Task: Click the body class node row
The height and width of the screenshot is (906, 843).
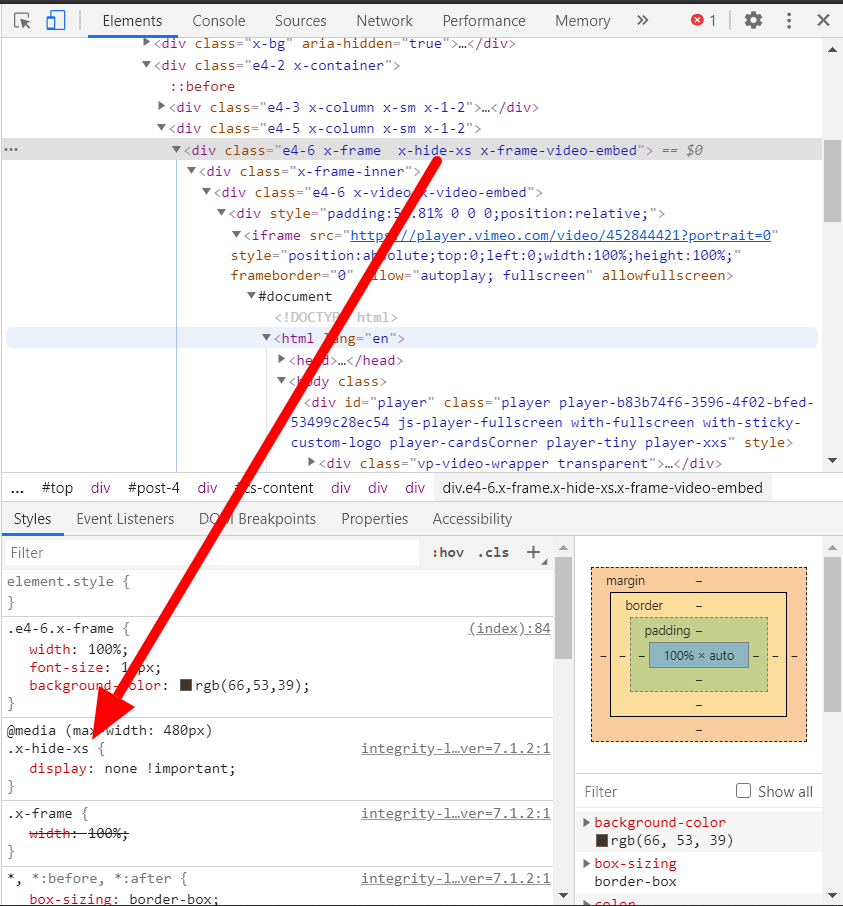Action: click(337, 381)
